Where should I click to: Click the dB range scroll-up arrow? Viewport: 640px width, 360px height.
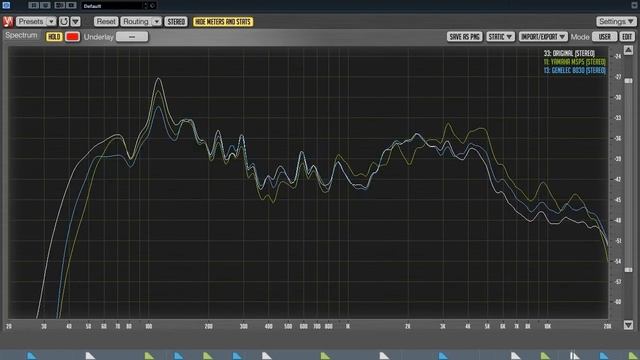(629, 50)
